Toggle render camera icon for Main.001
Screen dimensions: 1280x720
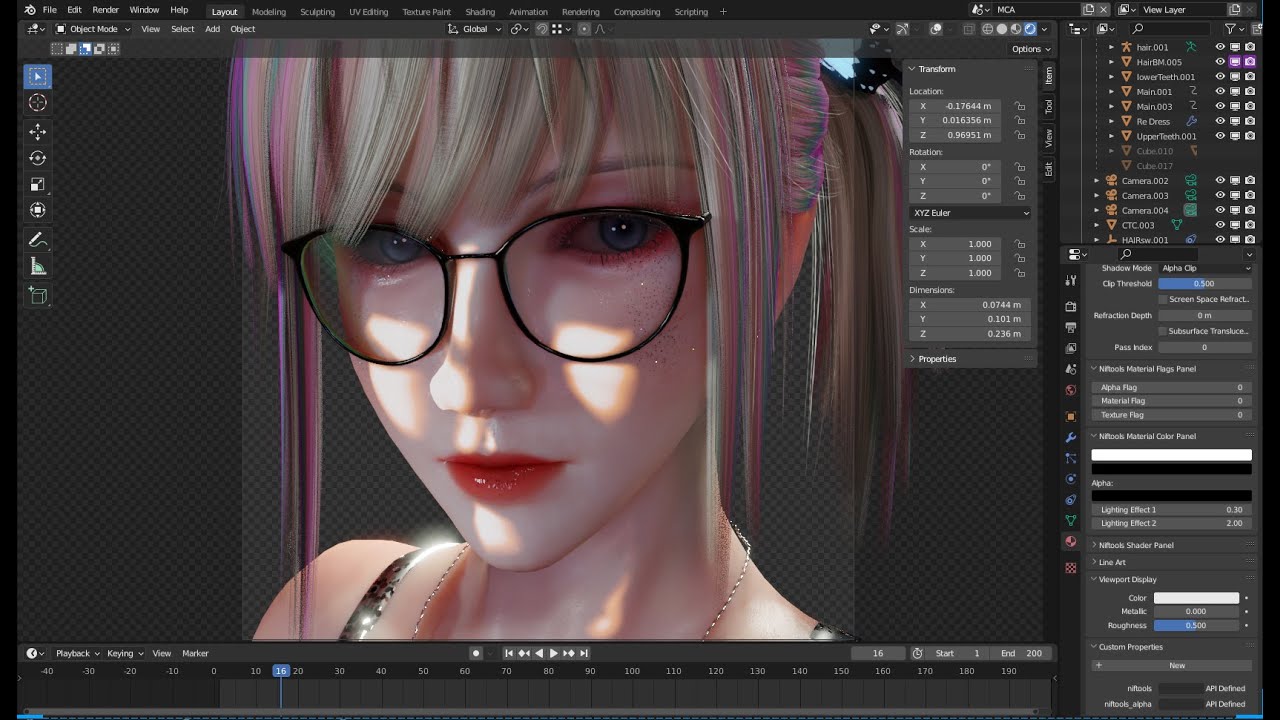[x=1250, y=92]
